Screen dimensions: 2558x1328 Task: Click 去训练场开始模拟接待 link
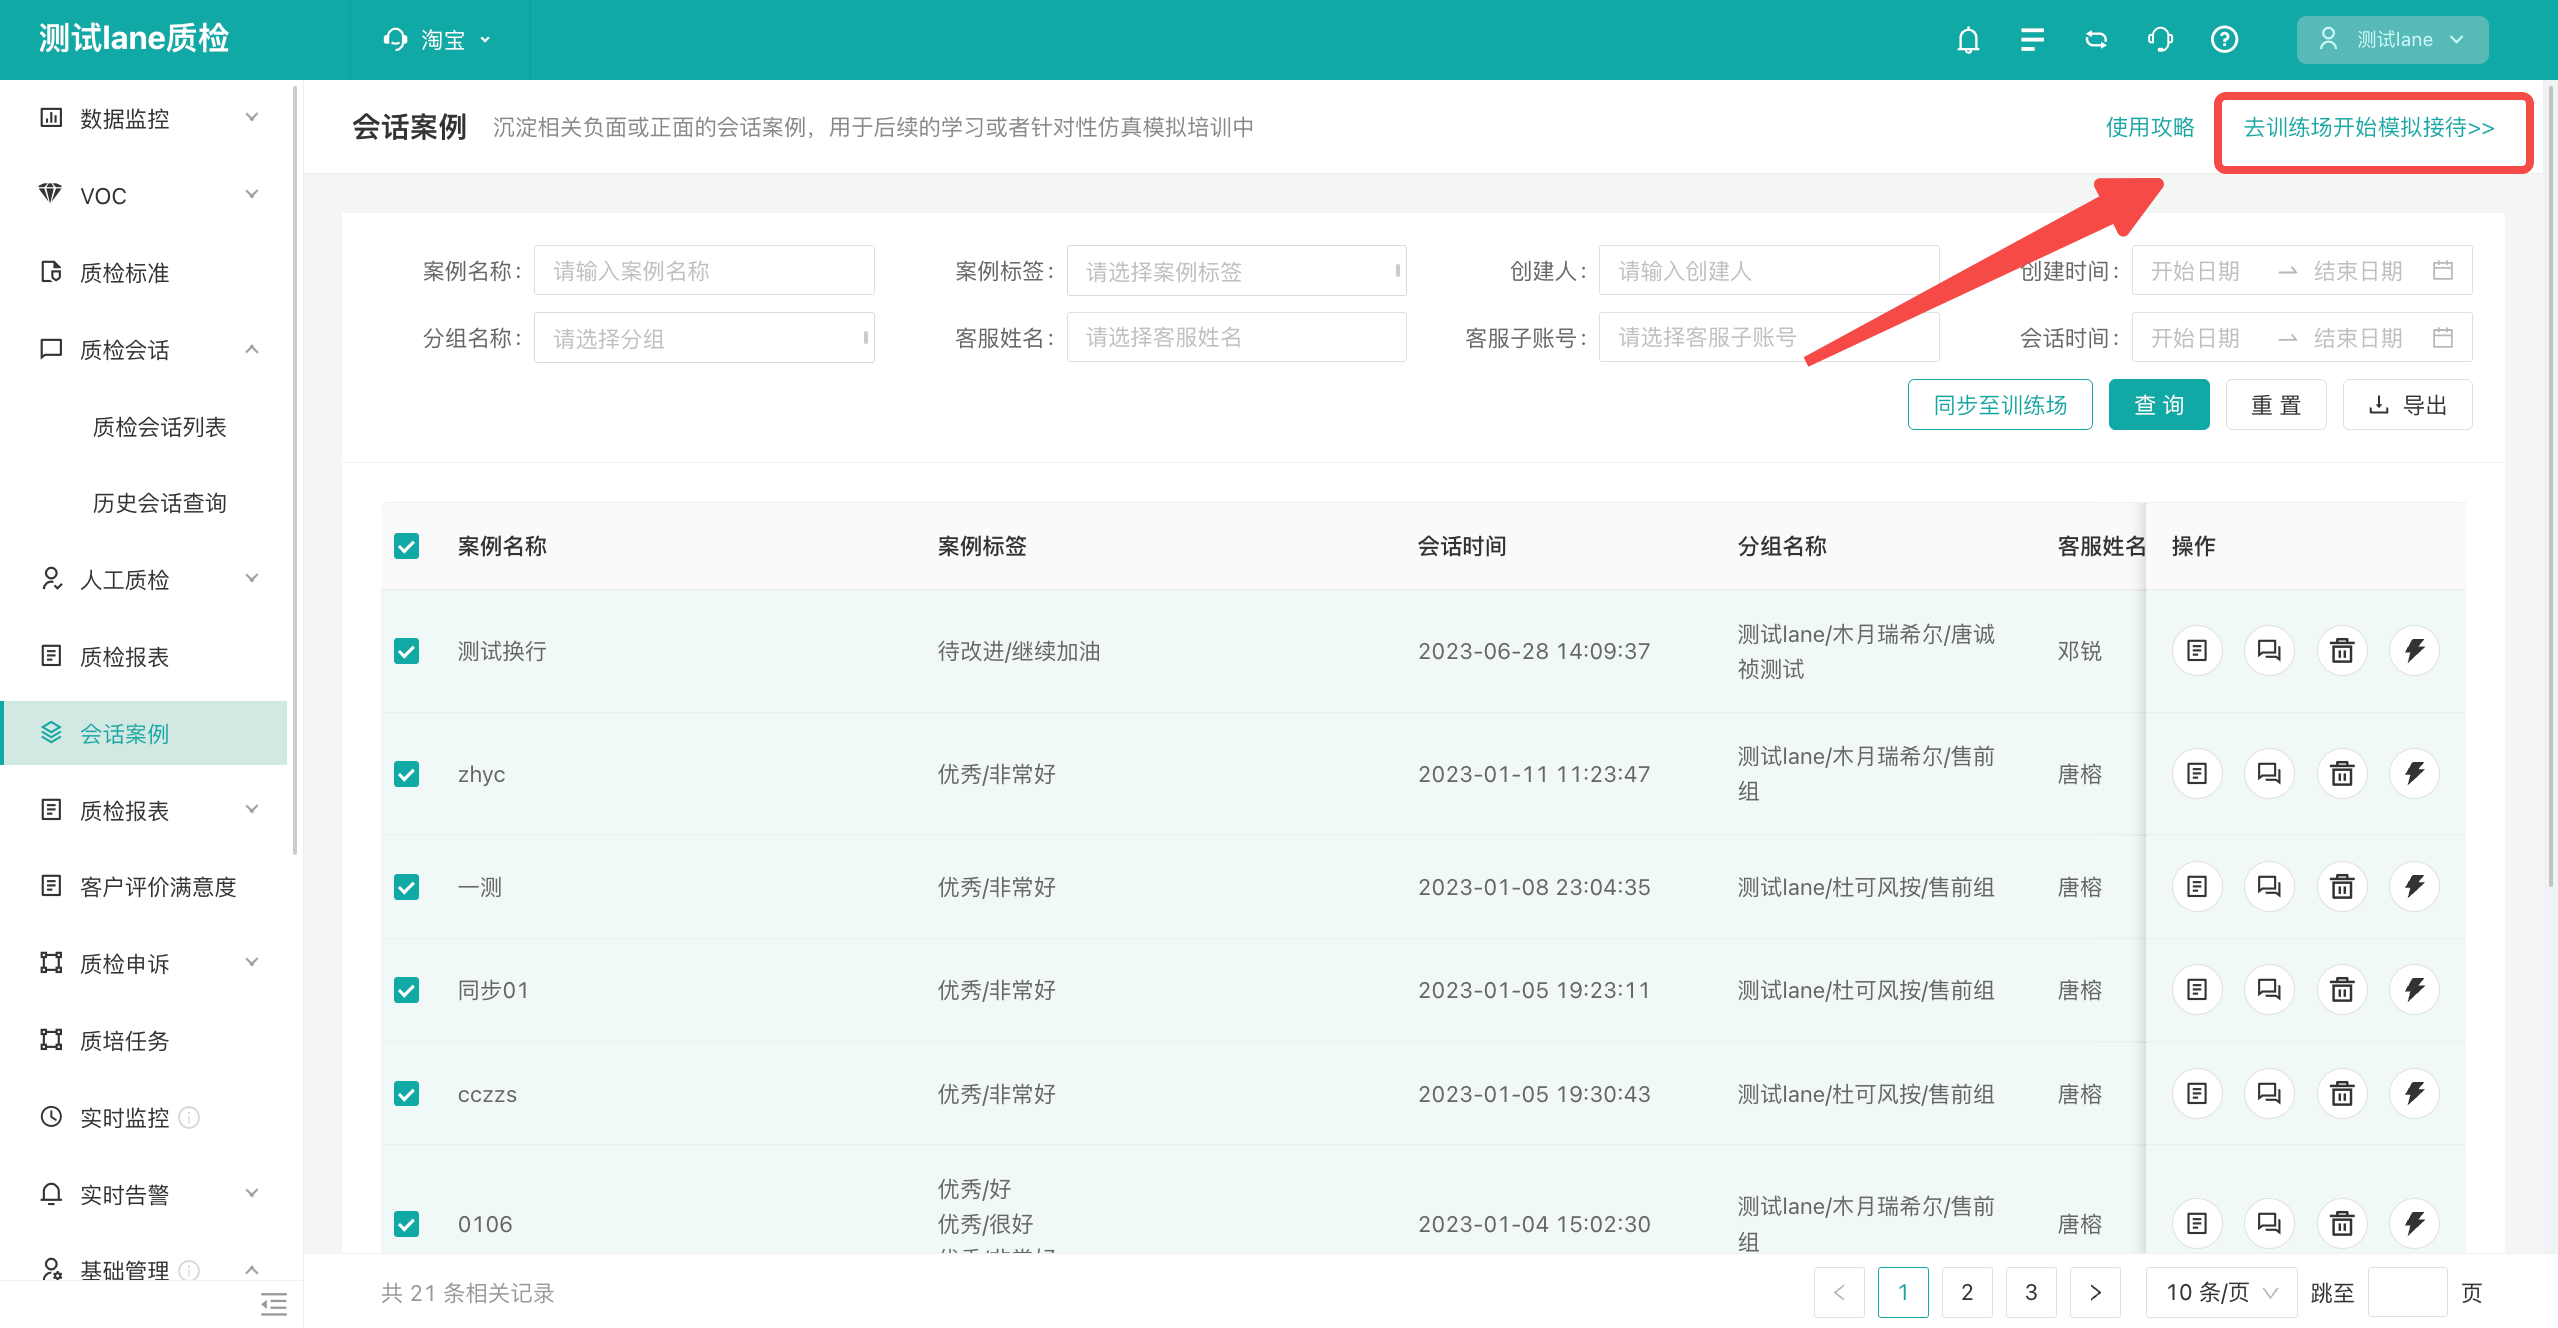(x=2369, y=127)
